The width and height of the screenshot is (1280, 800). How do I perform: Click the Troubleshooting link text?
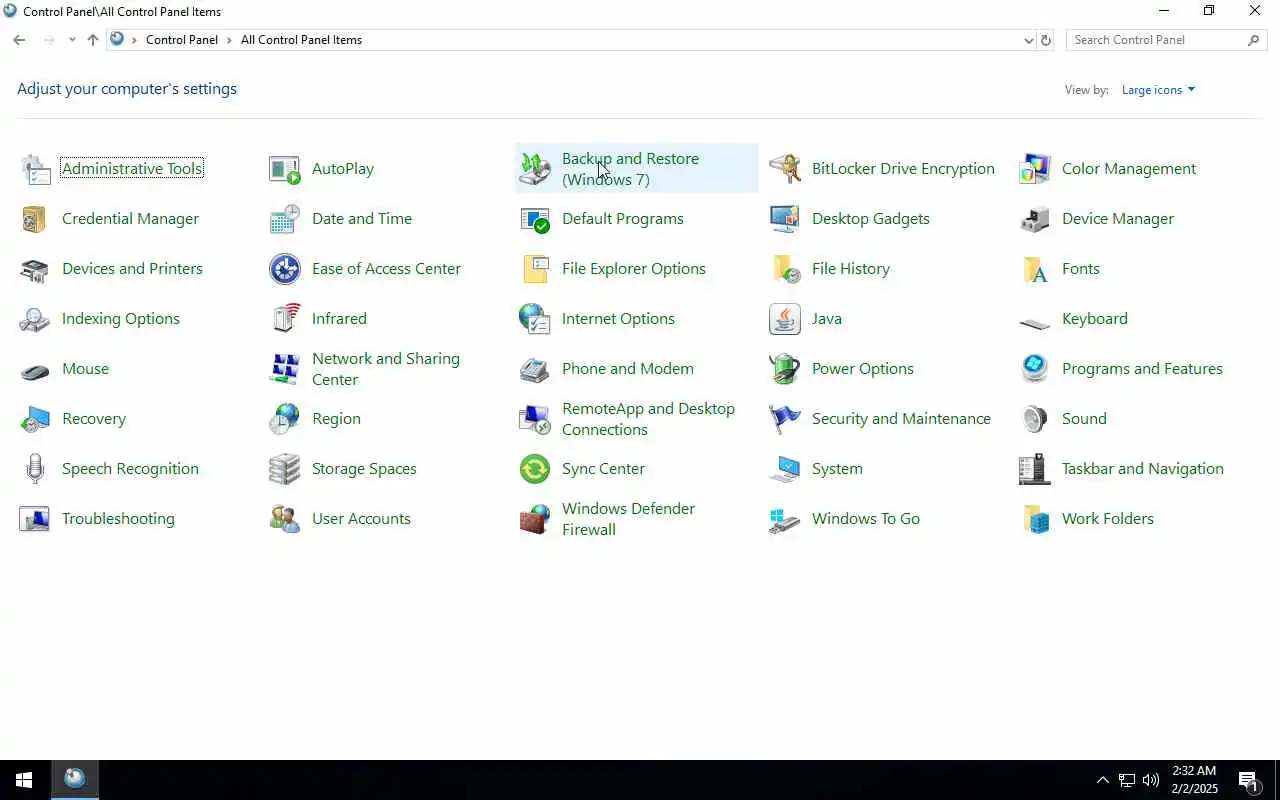point(118,519)
